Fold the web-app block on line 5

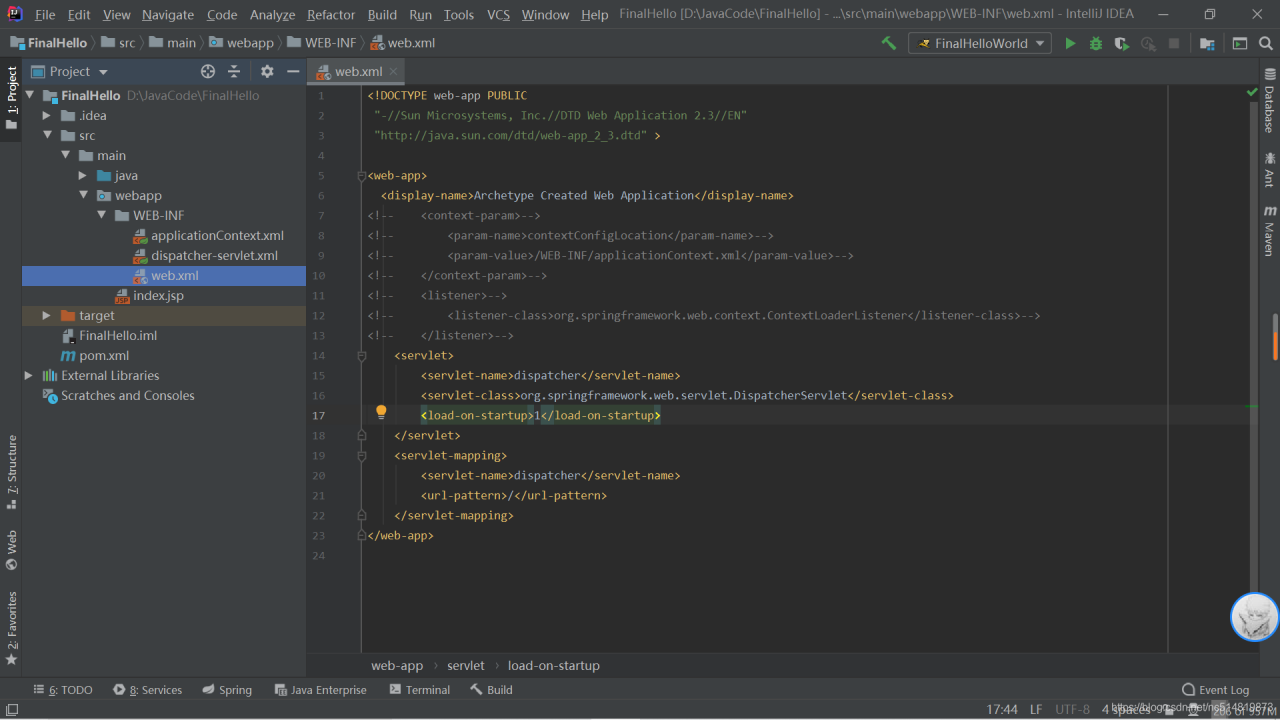coord(362,175)
